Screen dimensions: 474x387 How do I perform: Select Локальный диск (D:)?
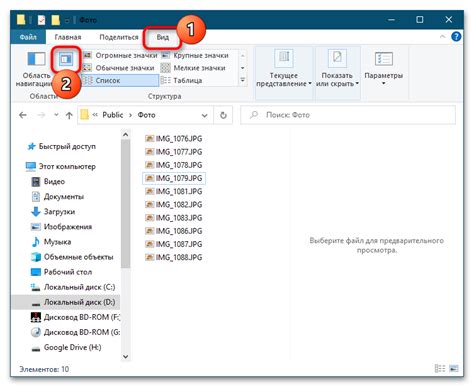click(66, 302)
